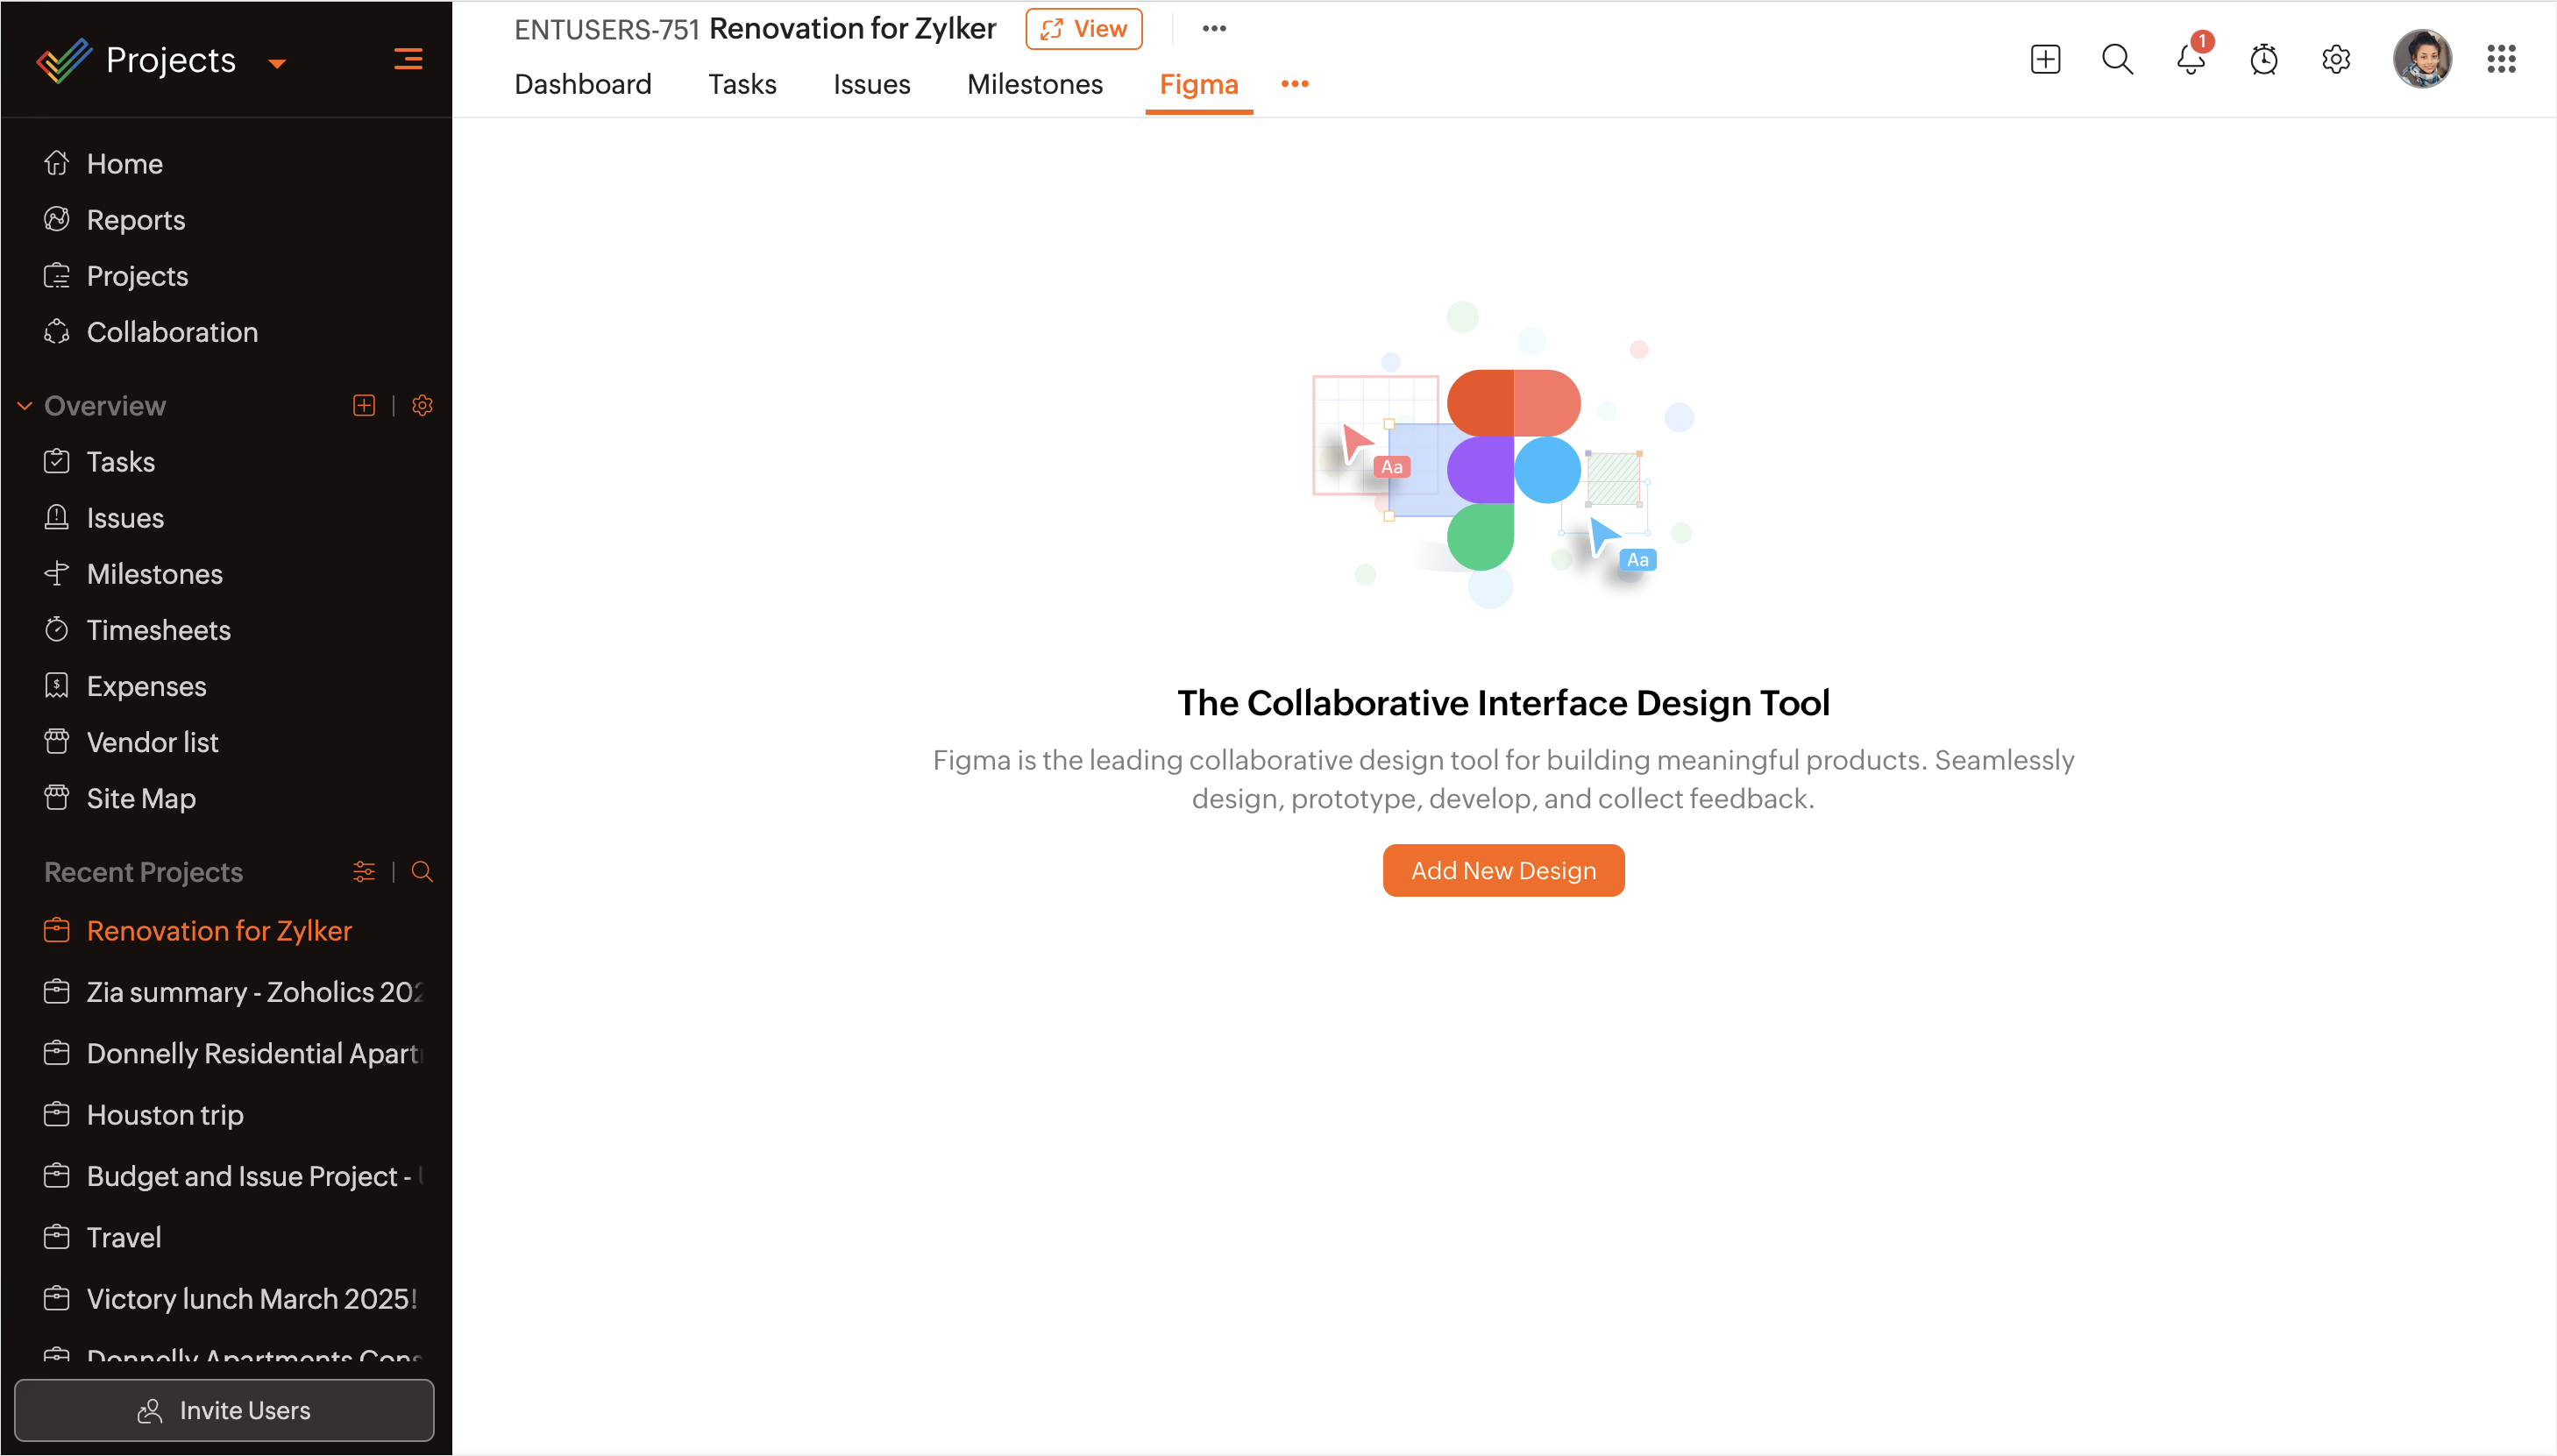Click the Invite Users button
Viewport: 2557px width, 1456px height.
[224, 1410]
